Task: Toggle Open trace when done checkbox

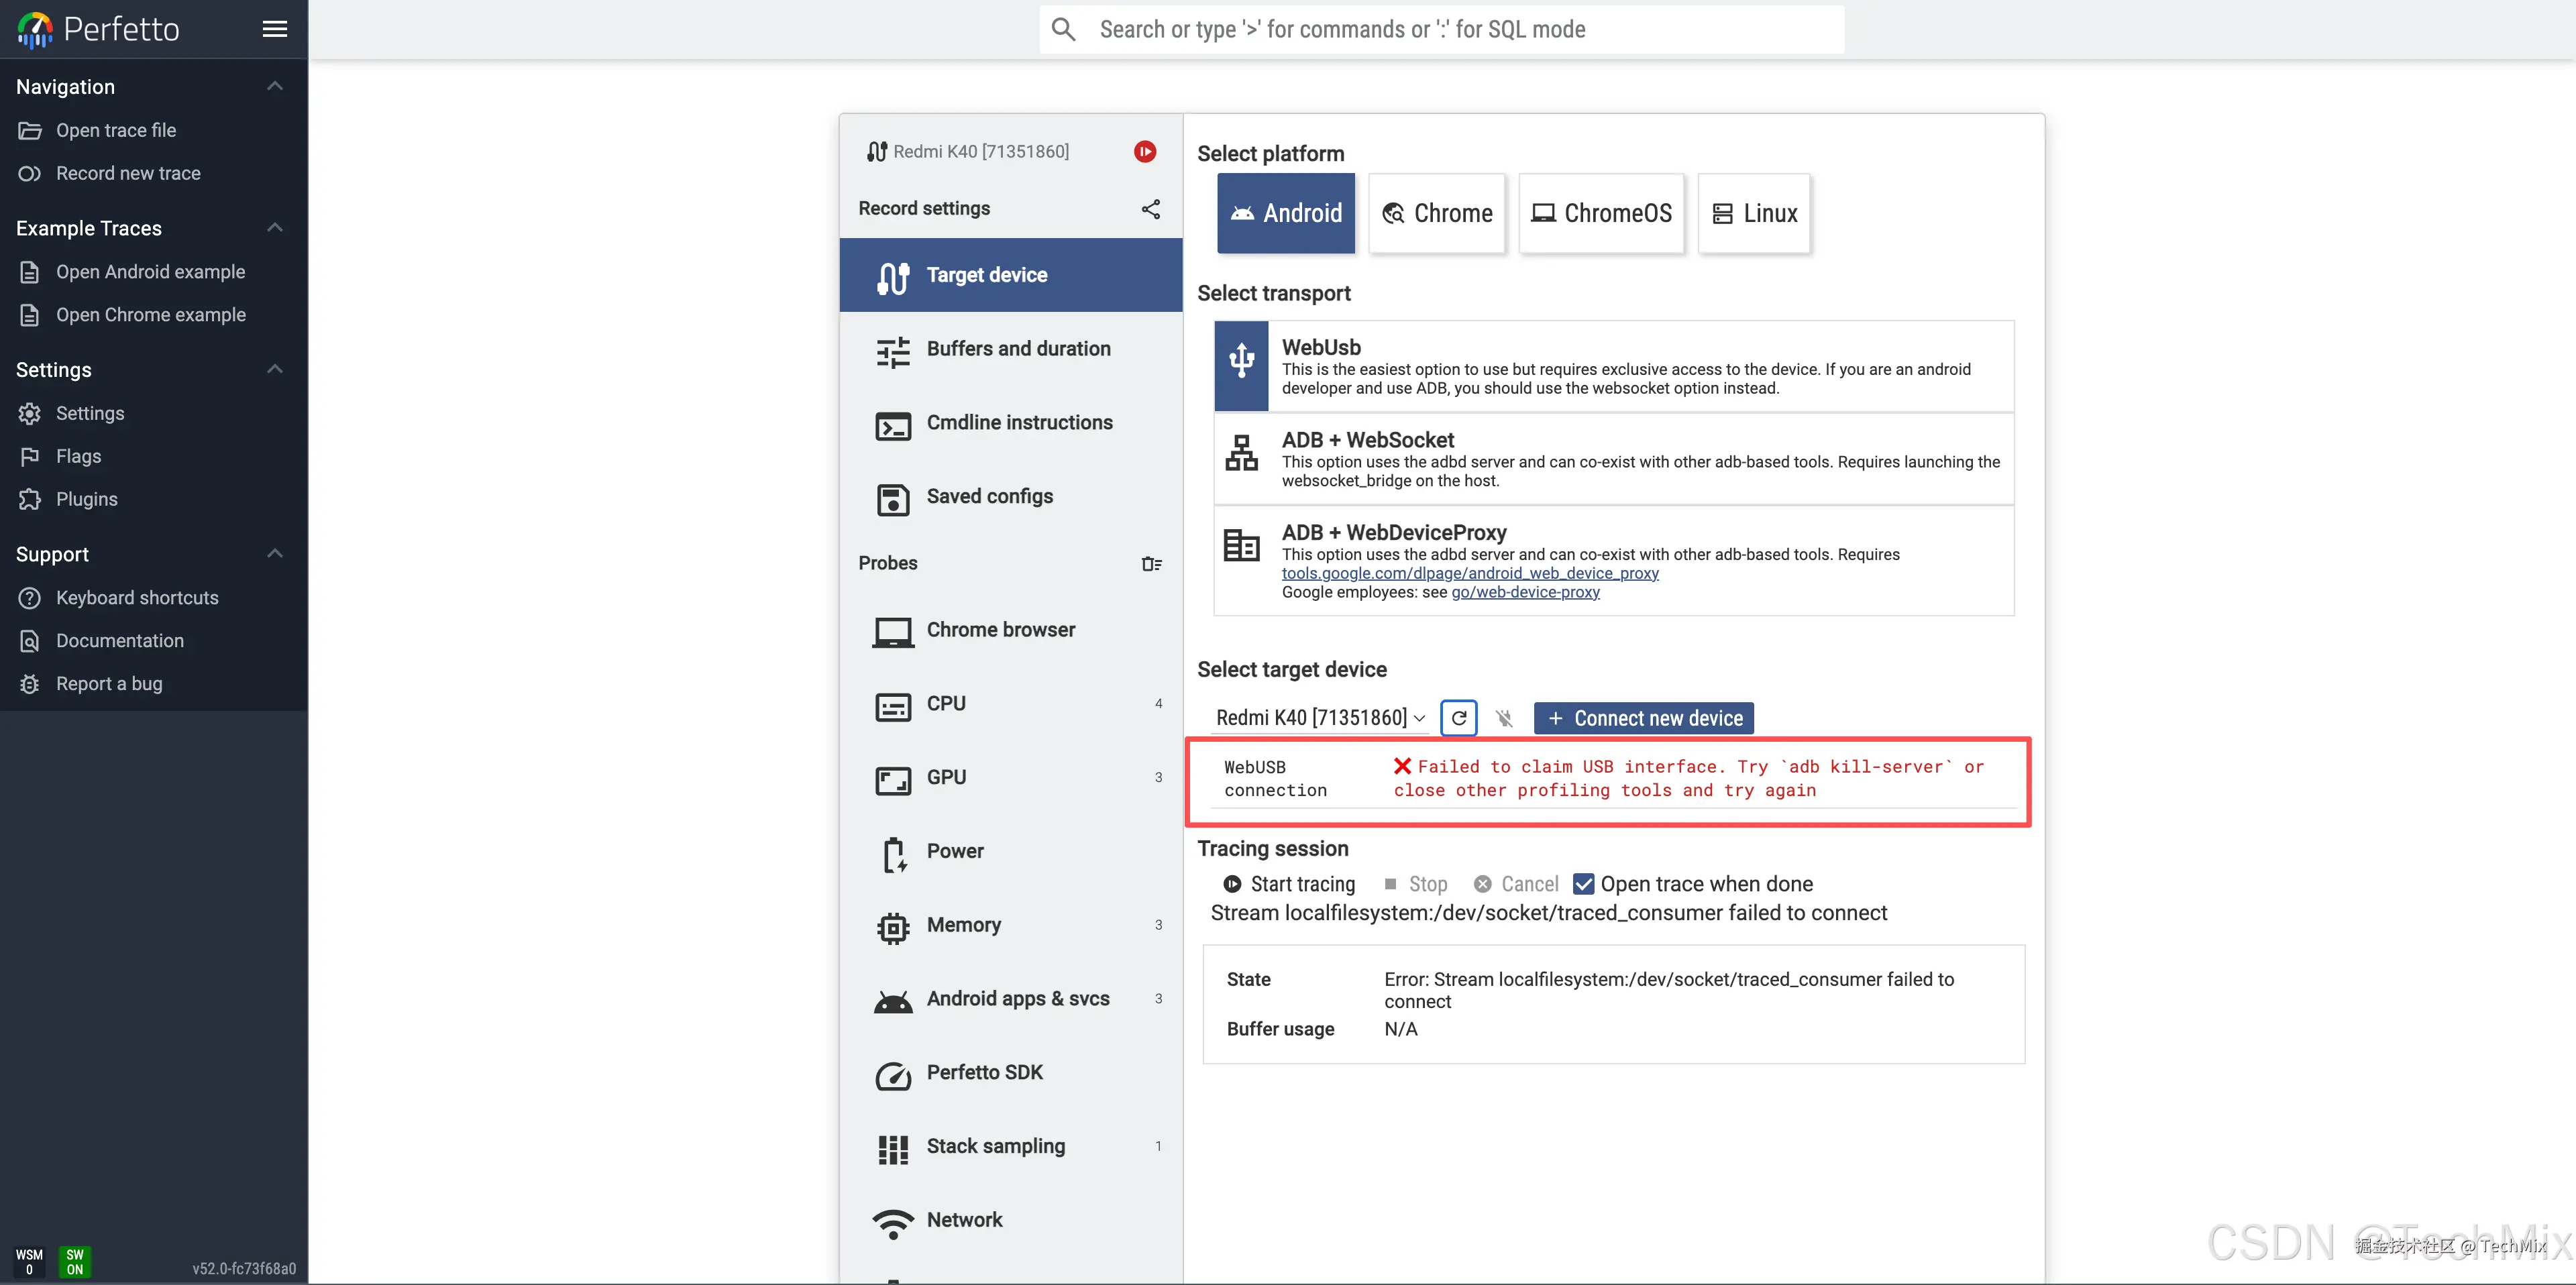Action: pyautogui.click(x=1584, y=884)
